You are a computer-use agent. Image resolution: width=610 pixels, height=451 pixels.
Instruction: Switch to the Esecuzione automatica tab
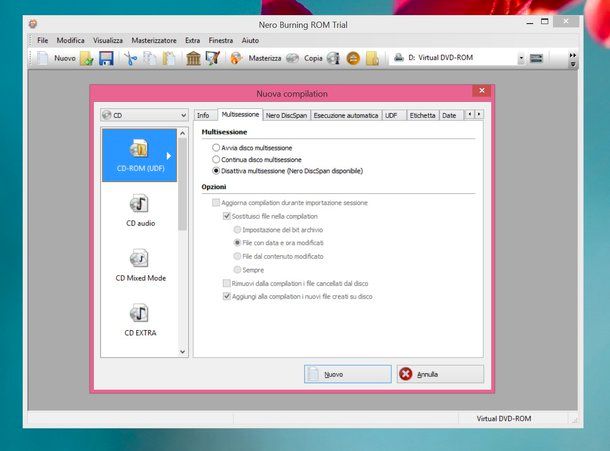point(345,115)
